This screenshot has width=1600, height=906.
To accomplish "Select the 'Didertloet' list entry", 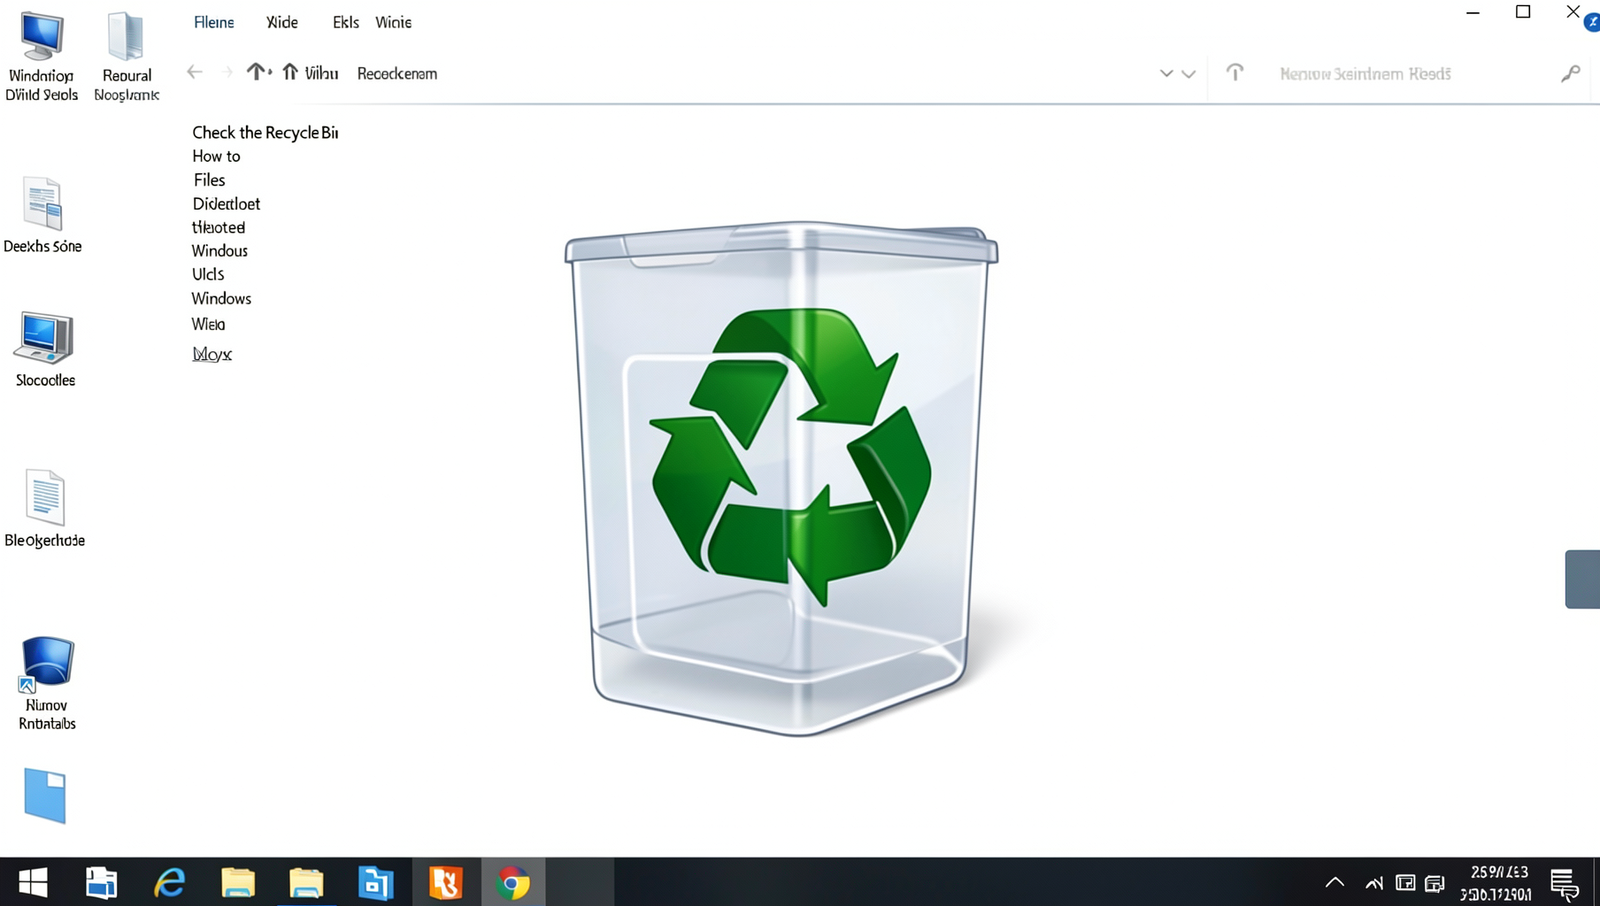I will point(226,204).
